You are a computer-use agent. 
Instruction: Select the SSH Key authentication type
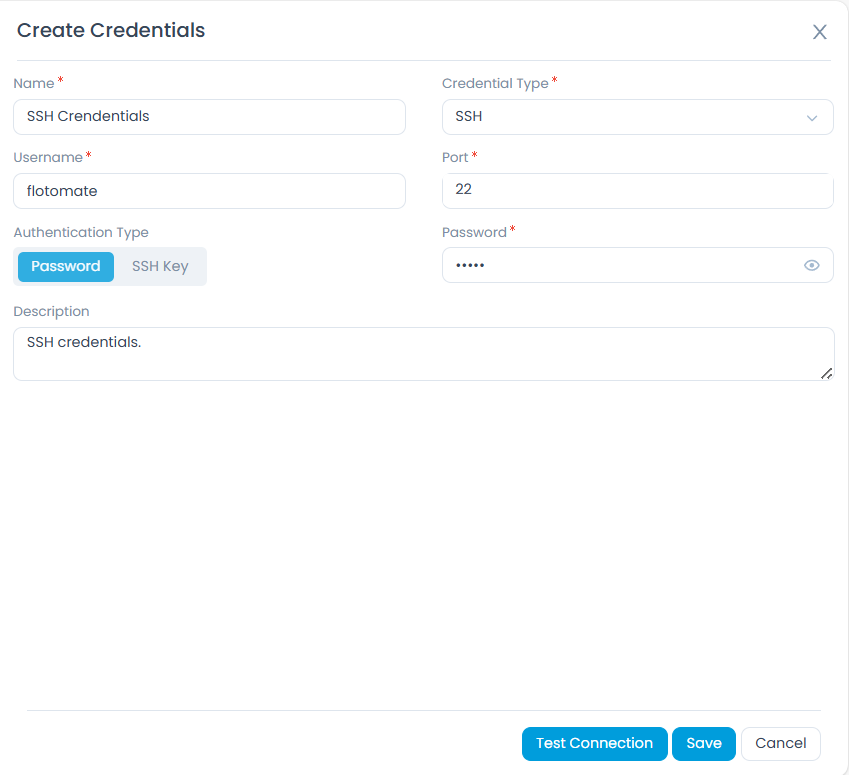(160, 266)
